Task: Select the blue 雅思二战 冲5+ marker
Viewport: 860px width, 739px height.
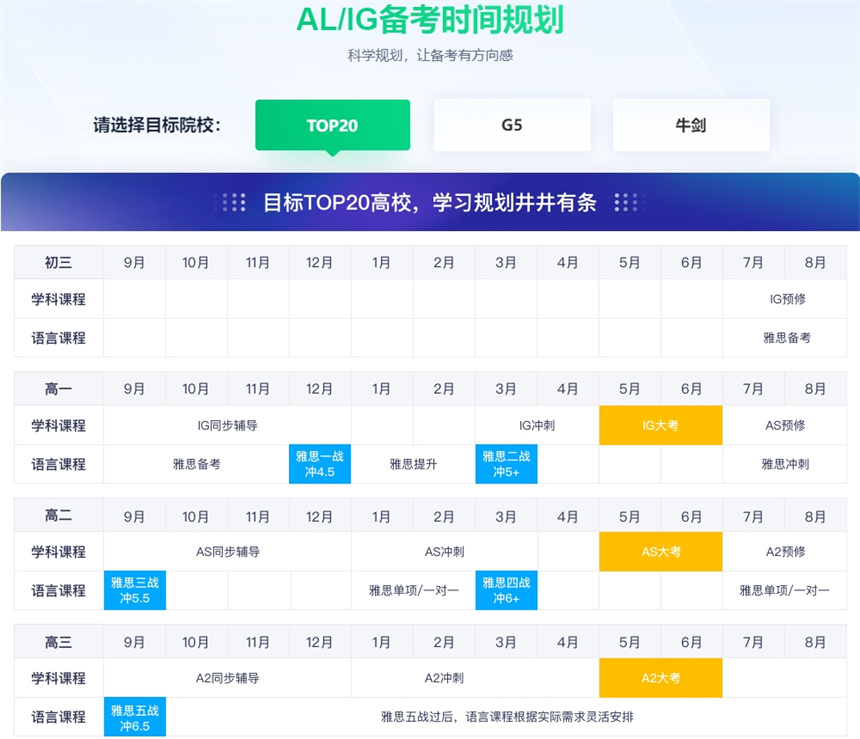Action: tap(506, 464)
